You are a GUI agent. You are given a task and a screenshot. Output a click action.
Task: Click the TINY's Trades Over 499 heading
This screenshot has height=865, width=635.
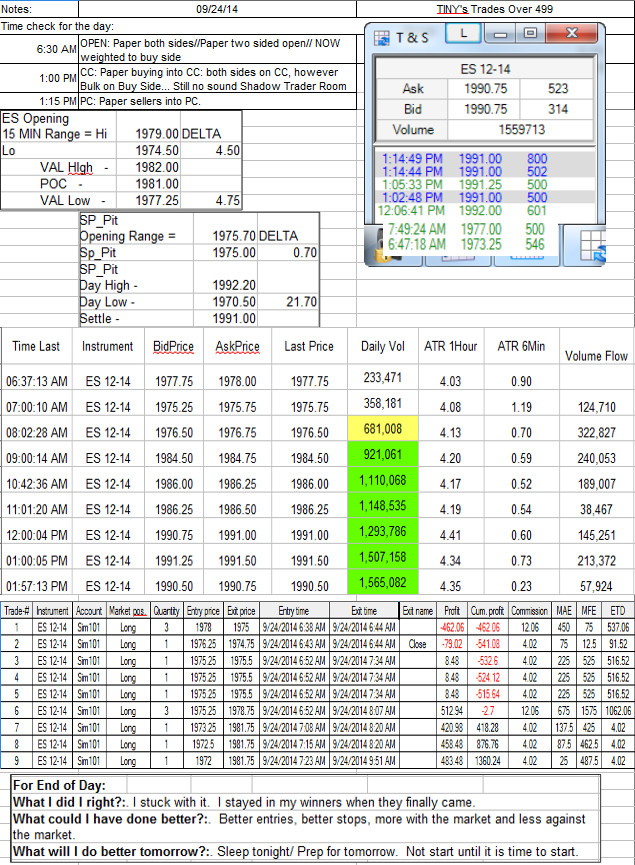(x=494, y=9)
